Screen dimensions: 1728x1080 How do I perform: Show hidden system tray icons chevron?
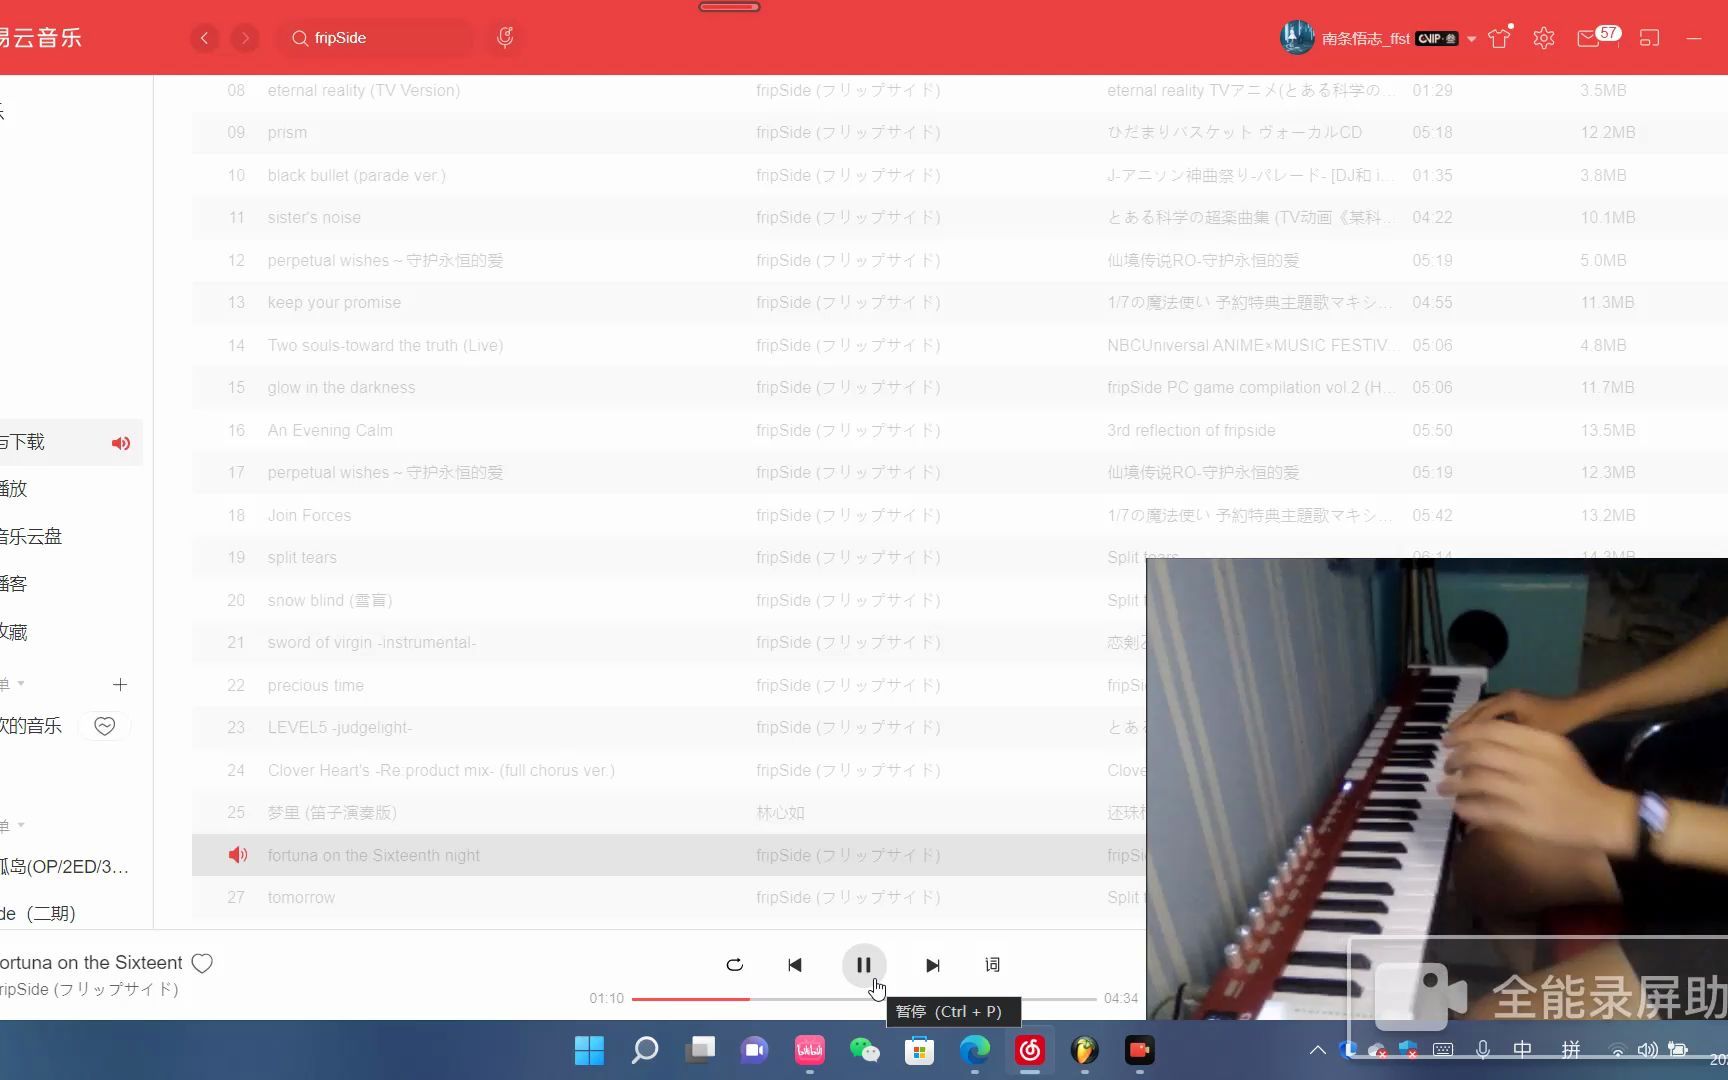[1318, 1050]
